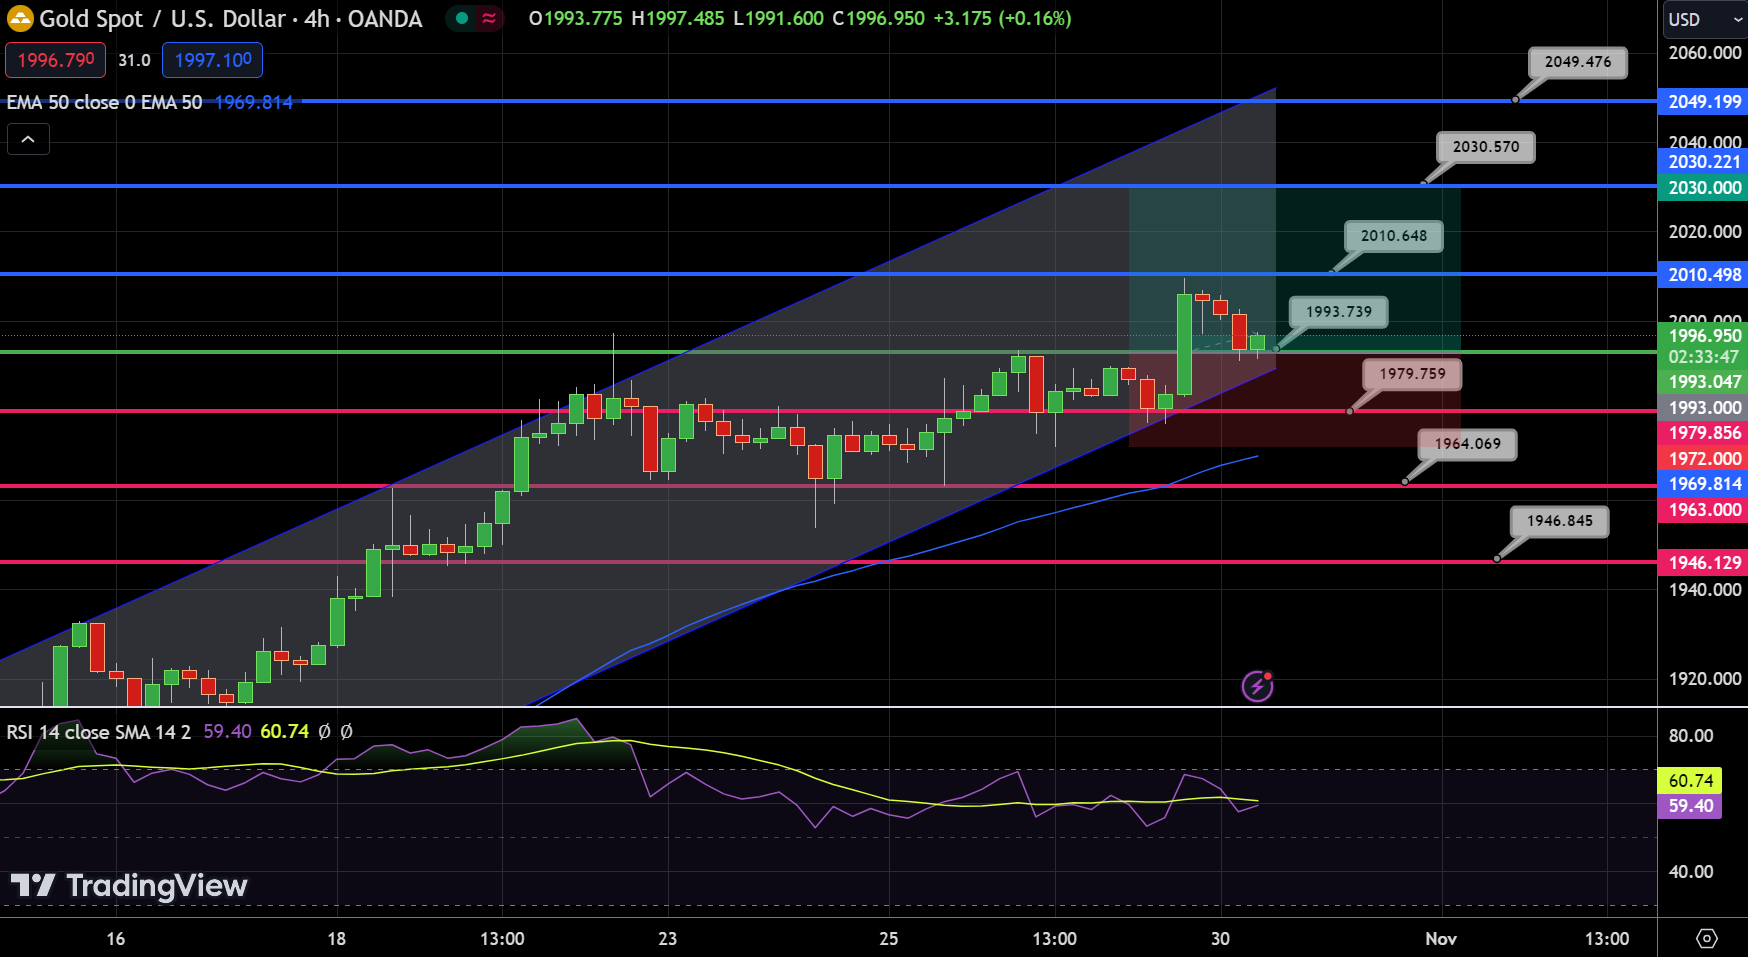Click the 1946.845 price callout label
The image size is (1748, 957).
click(x=1560, y=521)
